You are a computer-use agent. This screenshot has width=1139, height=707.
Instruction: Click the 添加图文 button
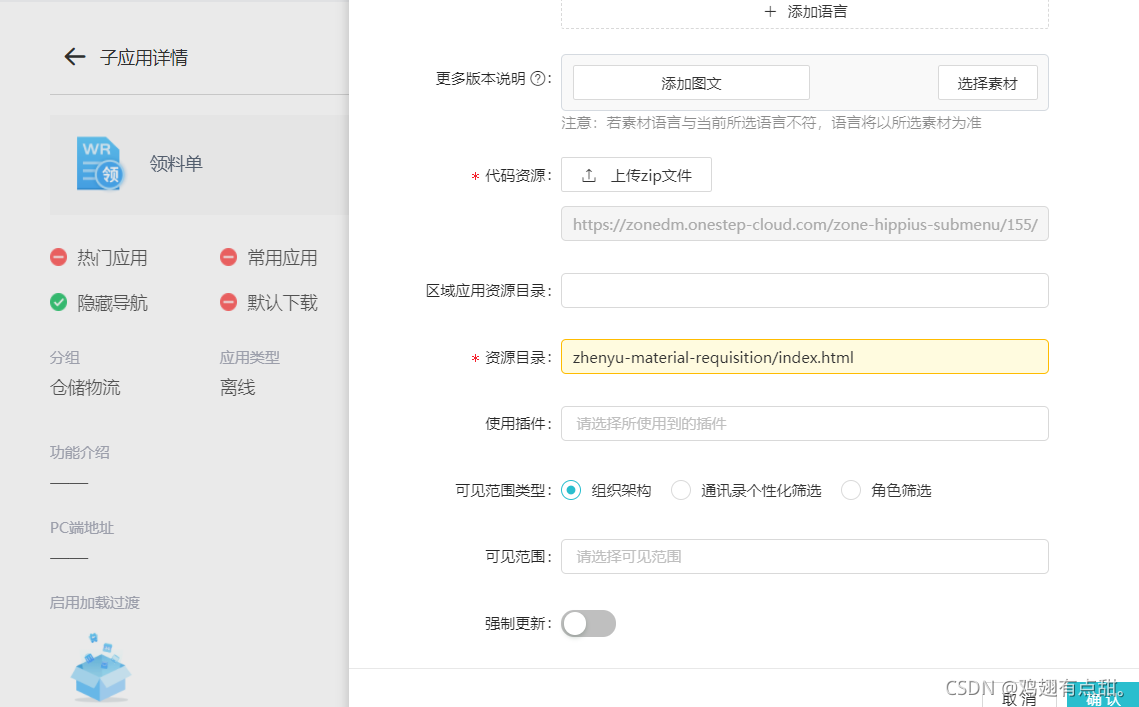691,83
